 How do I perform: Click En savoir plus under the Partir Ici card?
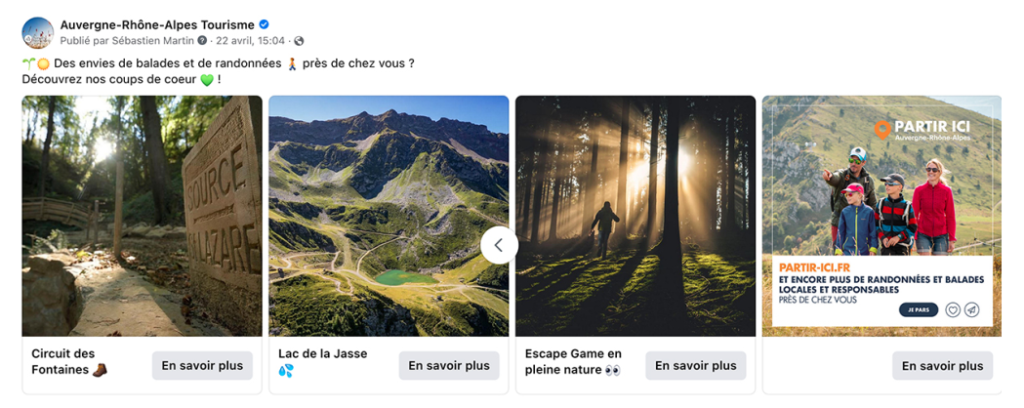tap(943, 366)
